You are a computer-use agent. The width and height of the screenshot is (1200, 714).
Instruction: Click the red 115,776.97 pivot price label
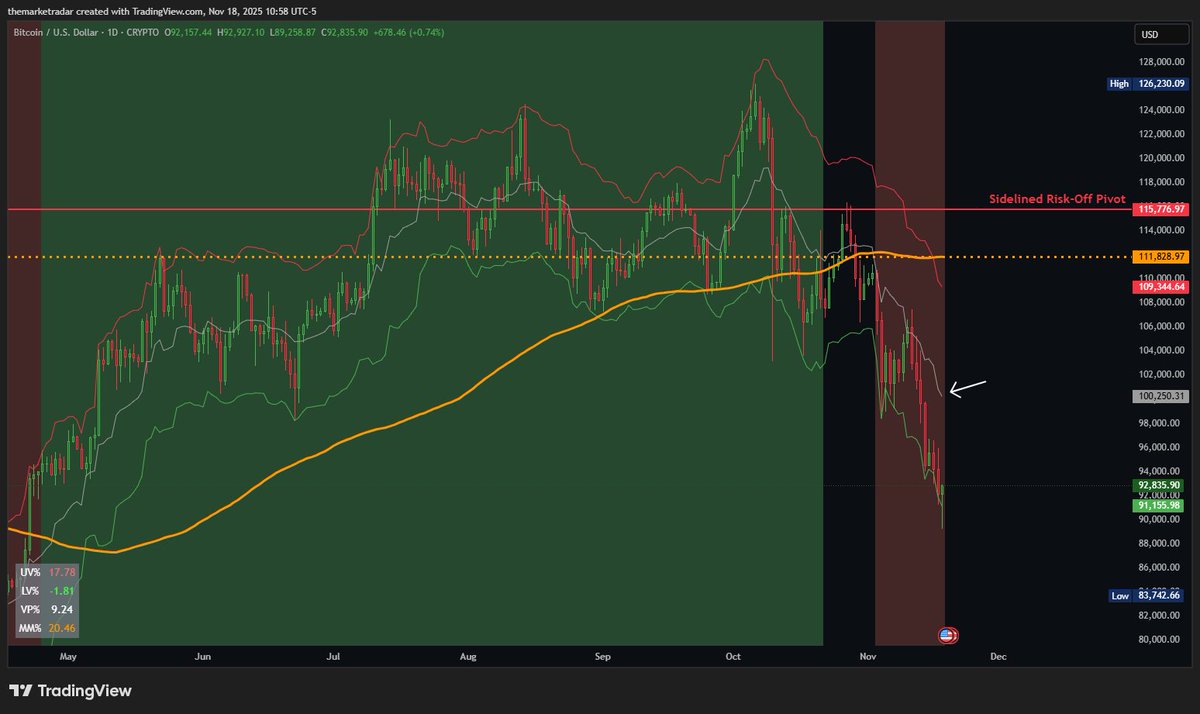coord(1159,209)
